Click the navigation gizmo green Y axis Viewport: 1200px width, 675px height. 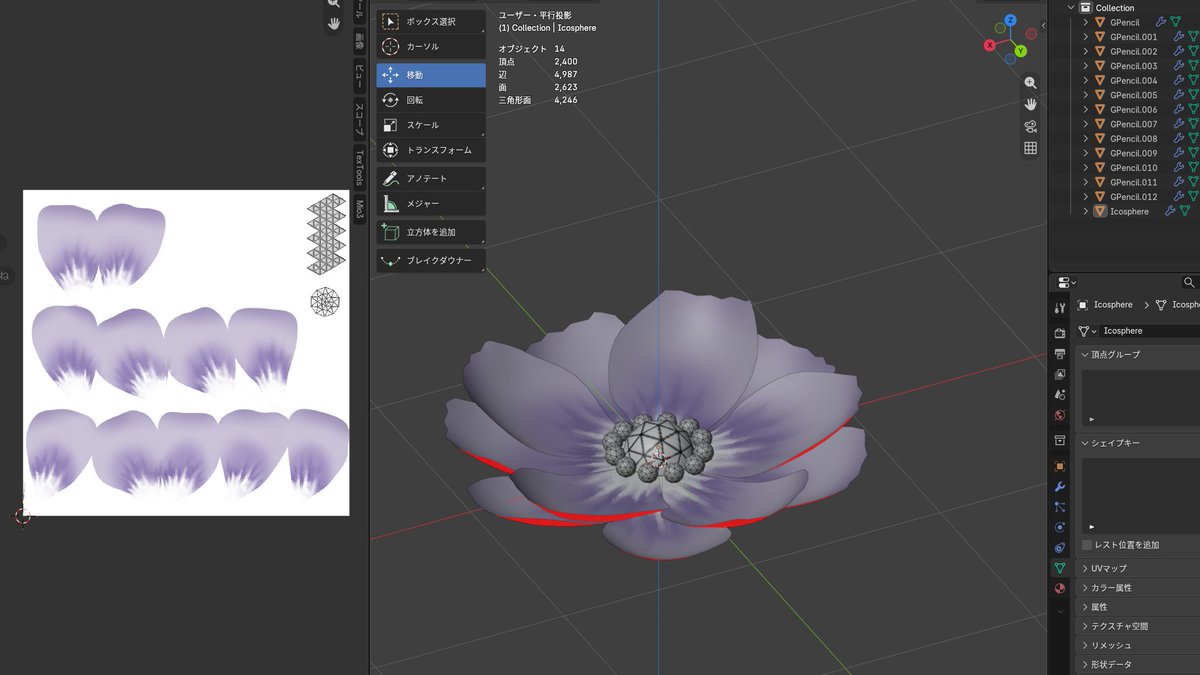(1021, 50)
